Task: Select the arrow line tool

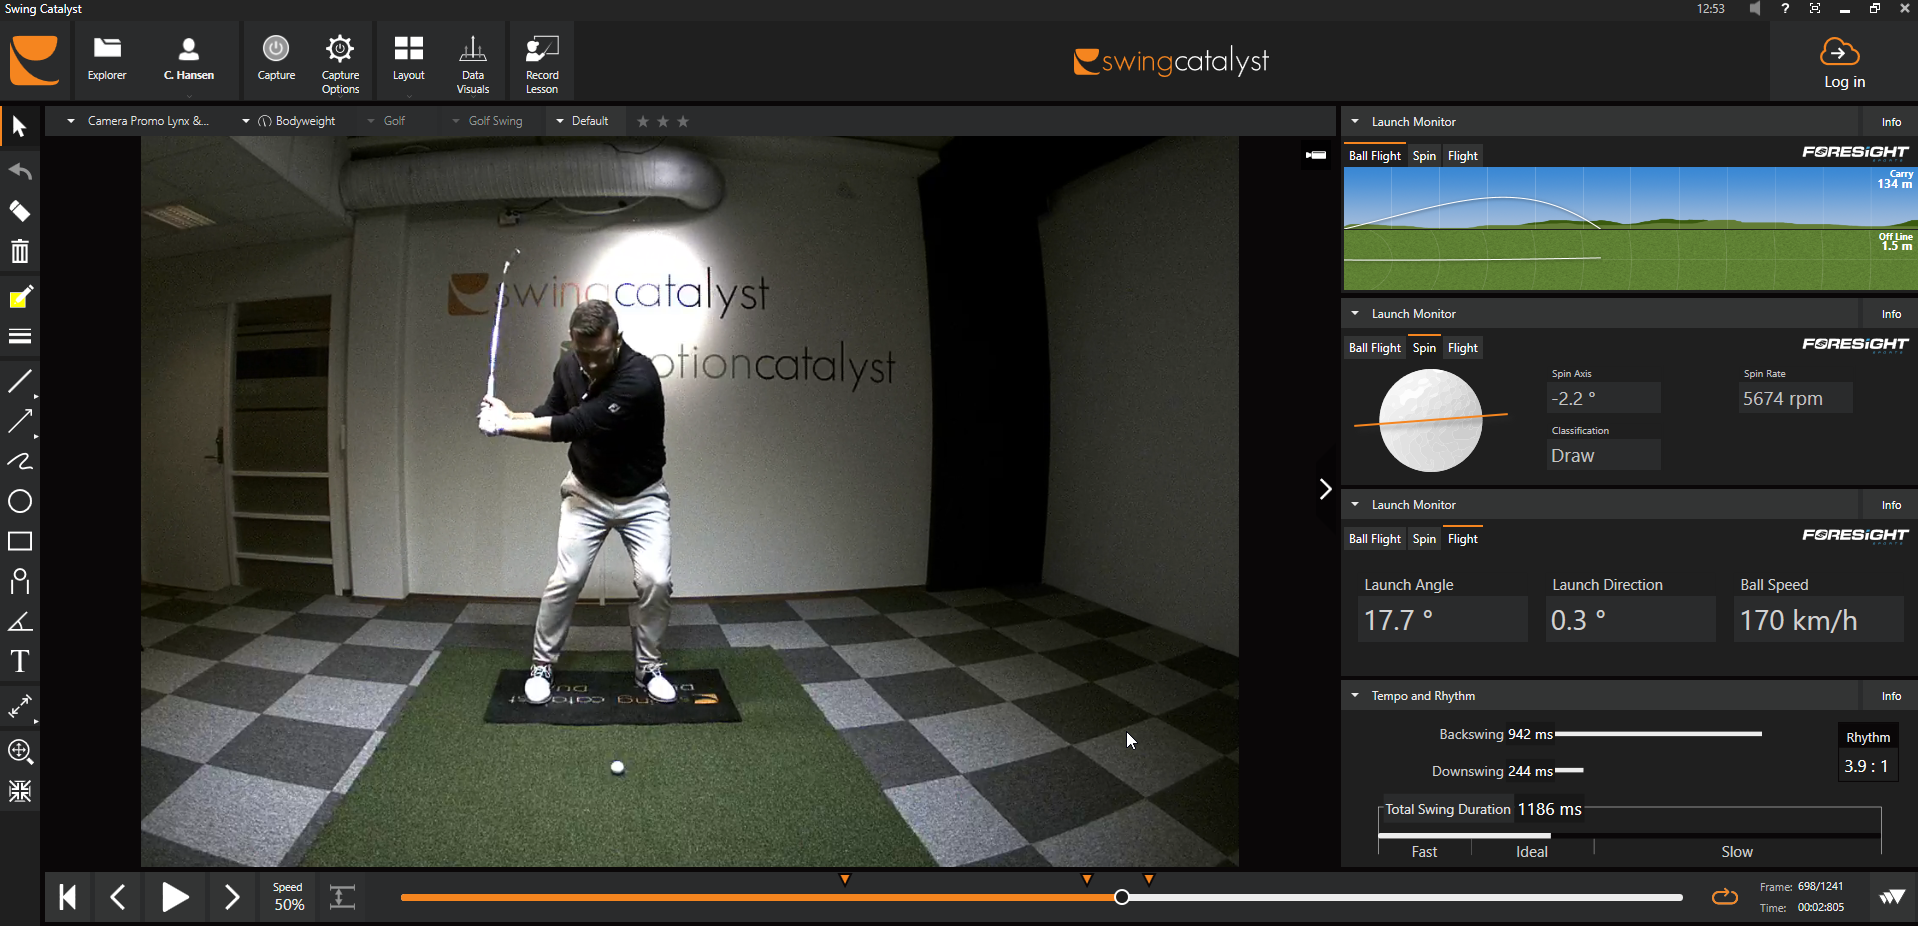Action: click(20, 421)
